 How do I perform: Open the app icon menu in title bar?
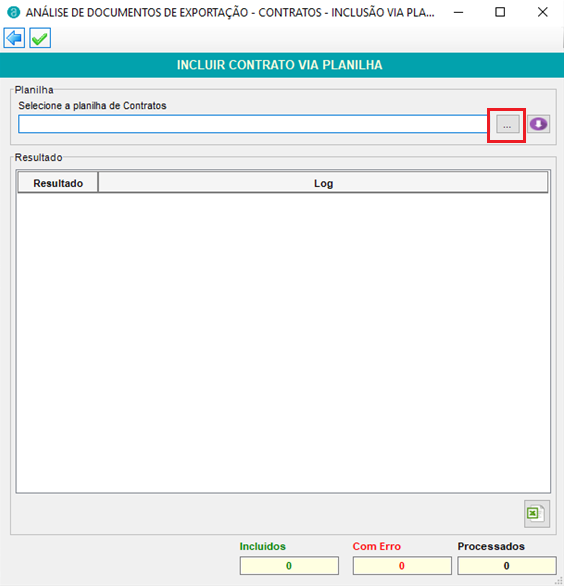(x=13, y=12)
